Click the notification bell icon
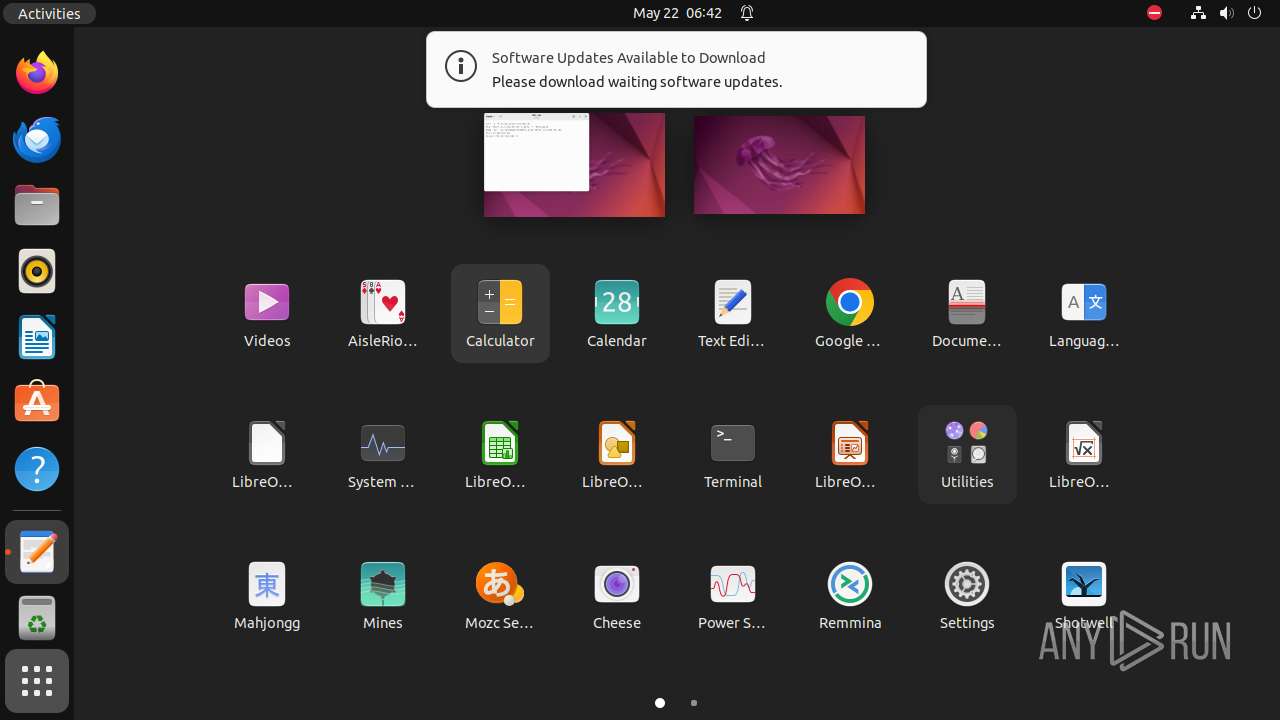Image resolution: width=1280 pixels, height=720 pixels. (x=747, y=13)
